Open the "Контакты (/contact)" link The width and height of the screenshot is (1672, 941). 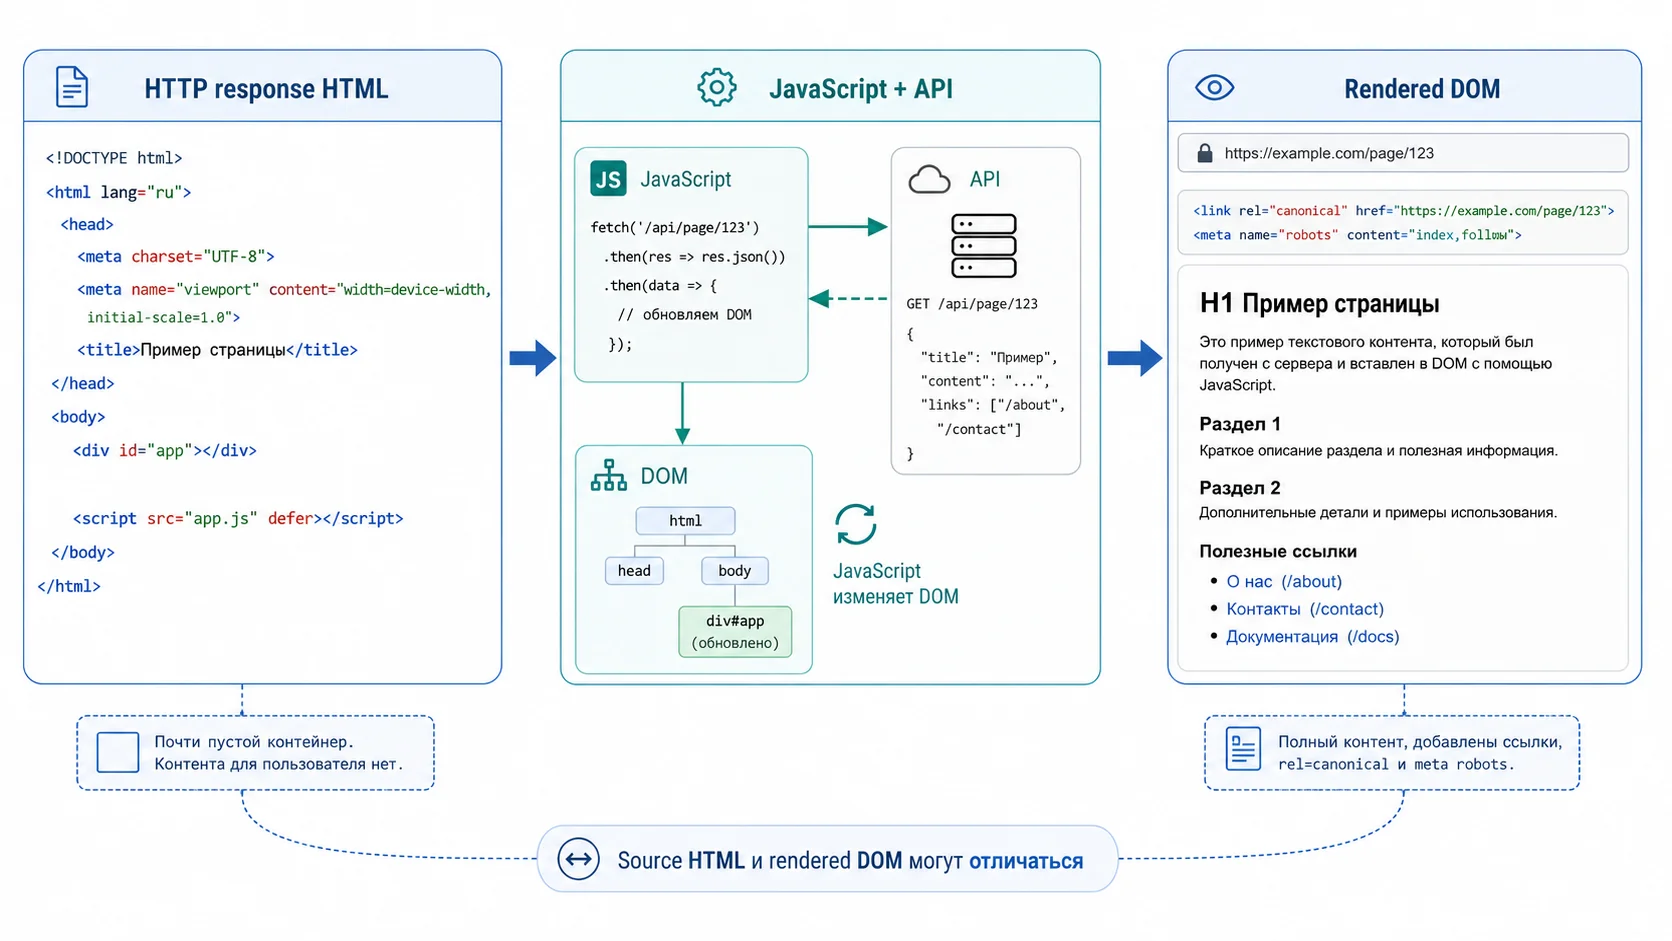point(1305,609)
